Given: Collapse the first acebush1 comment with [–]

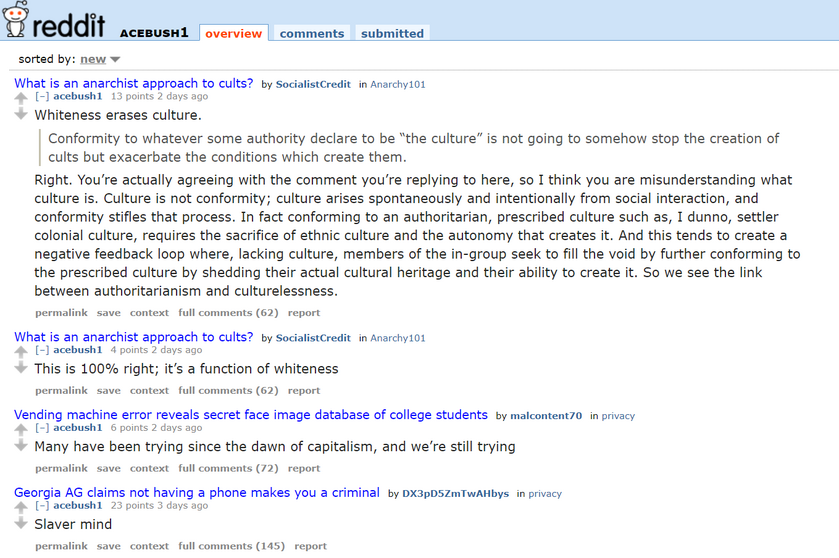Looking at the screenshot, I should pos(42,97).
